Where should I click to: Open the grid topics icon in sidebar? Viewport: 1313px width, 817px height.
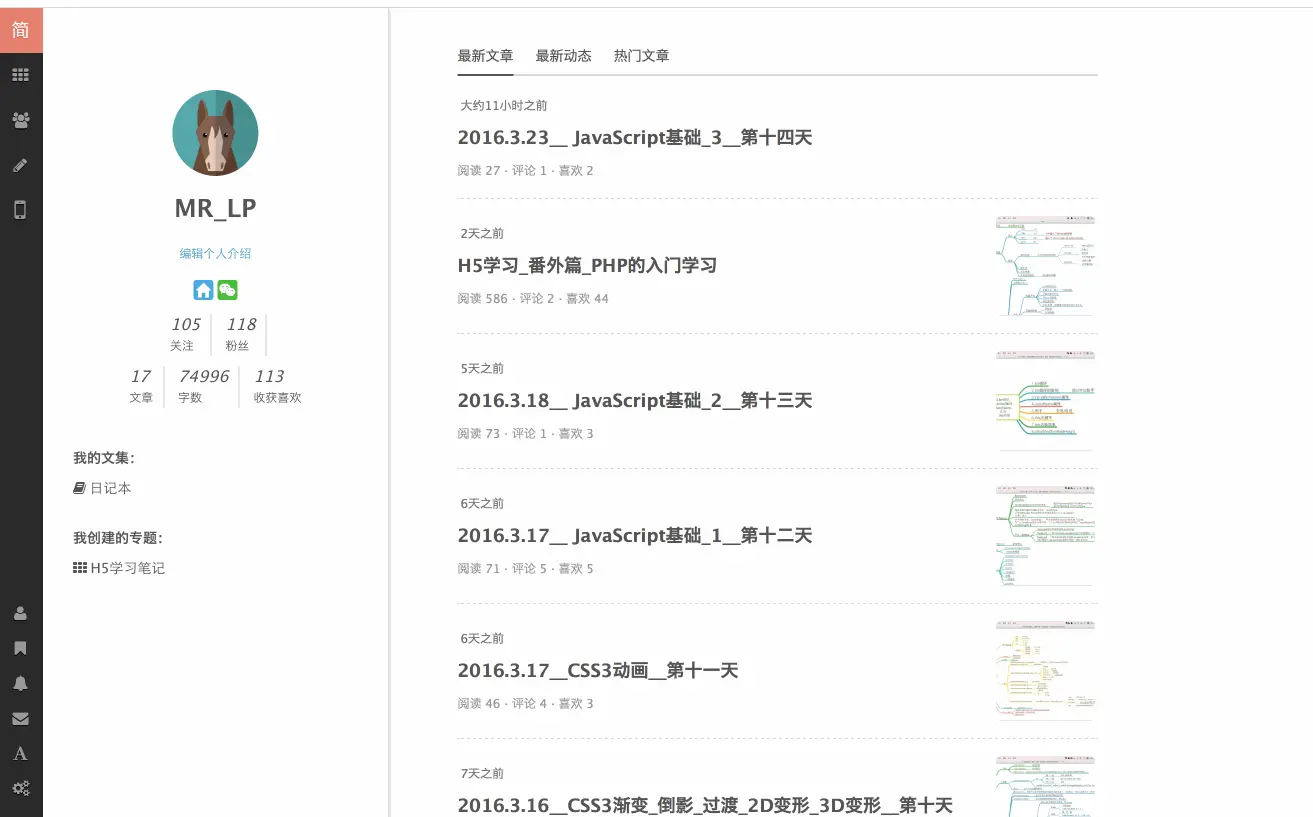21,75
